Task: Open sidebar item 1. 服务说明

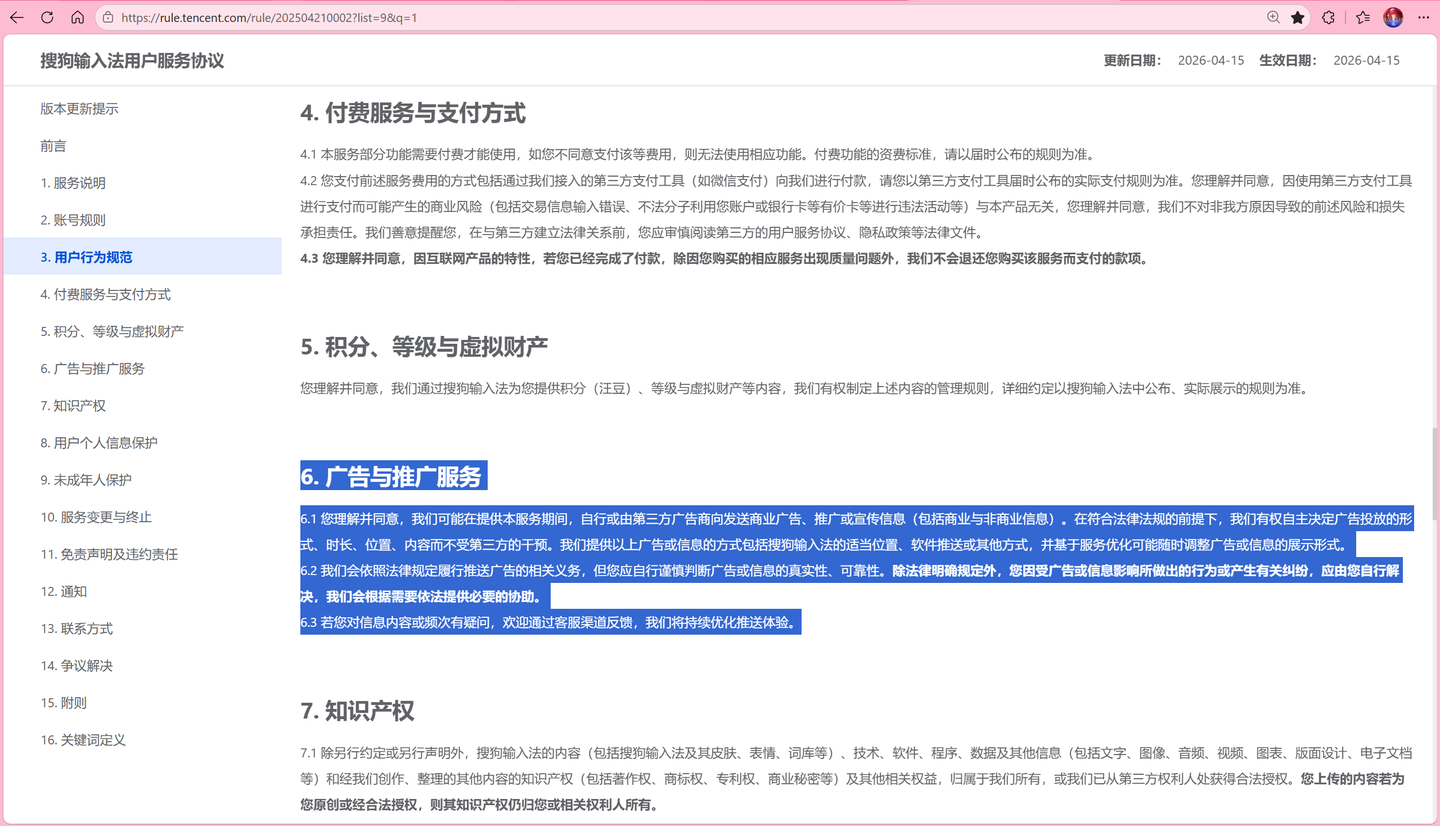Action: pos(73,183)
